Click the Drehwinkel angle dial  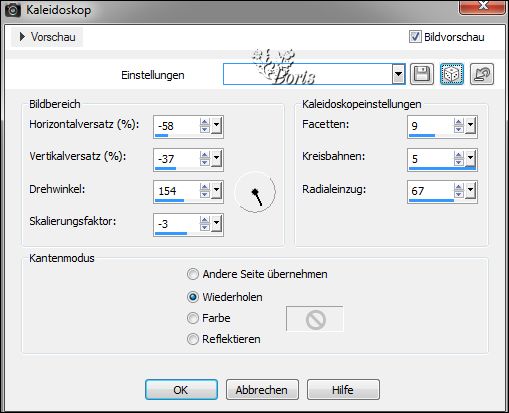click(x=255, y=192)
